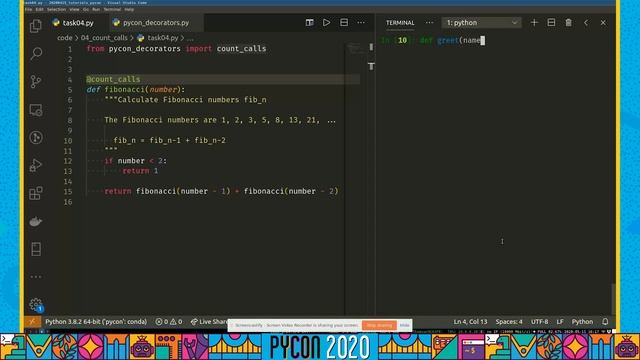Screen dimensions: 640x360
Task: Click the terminal scrollbar at bottom right
Action: pyautogui.click(x=613, y=299)
